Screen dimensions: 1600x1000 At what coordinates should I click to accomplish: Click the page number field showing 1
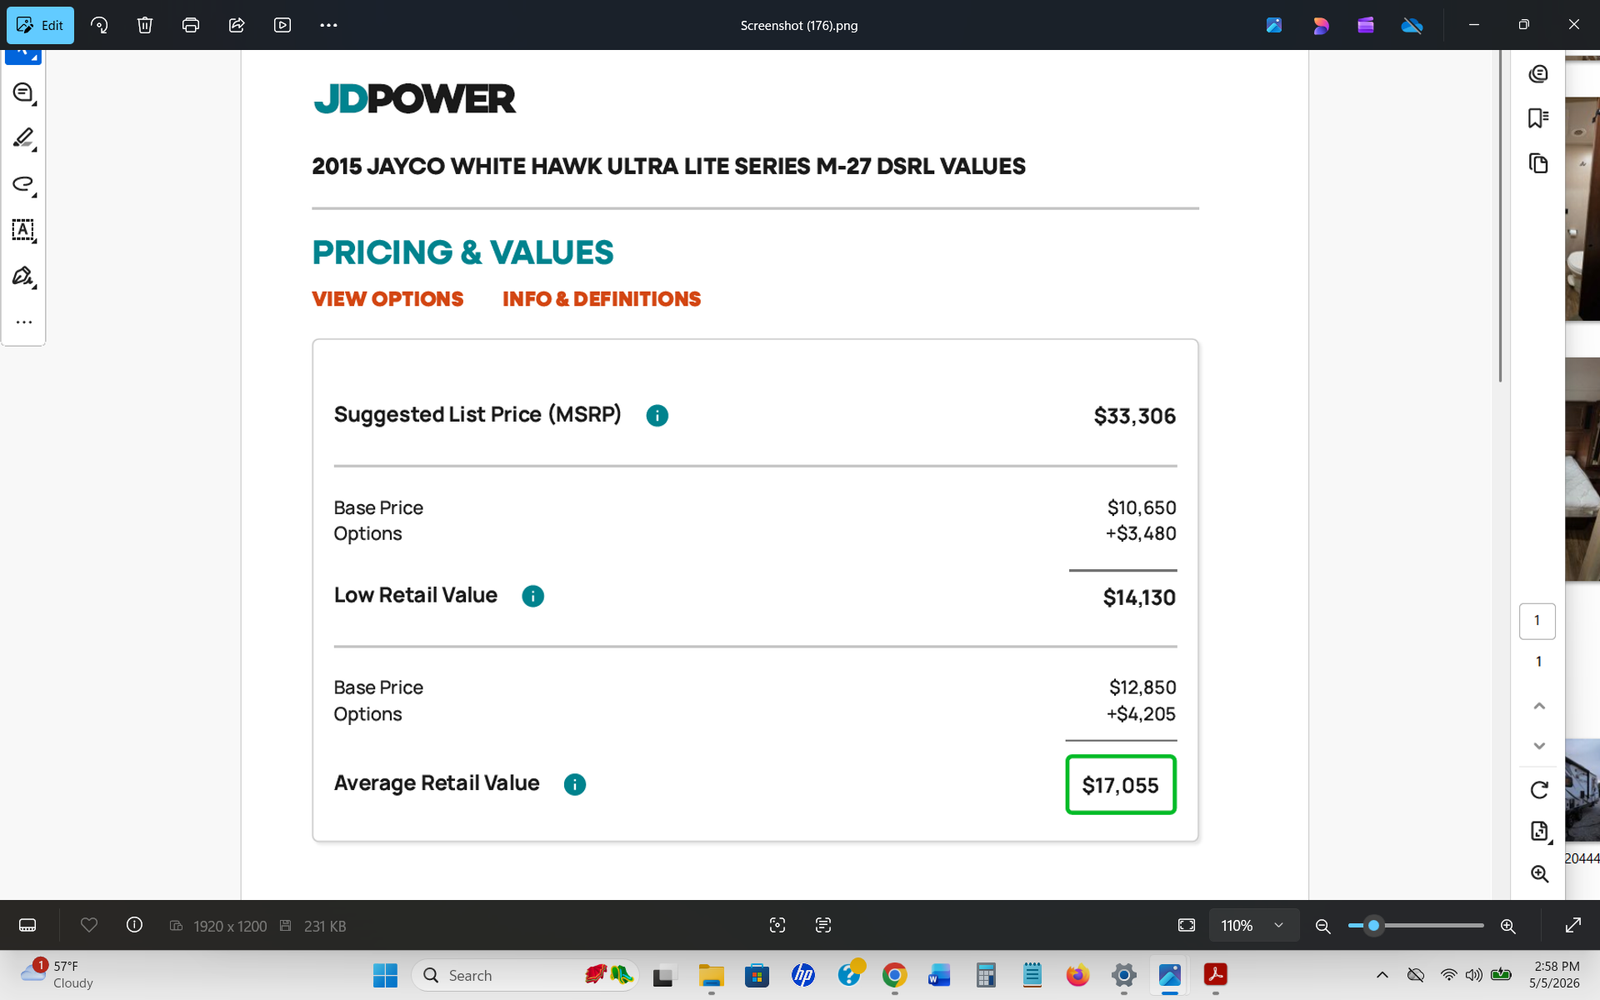click(1537, 621)
